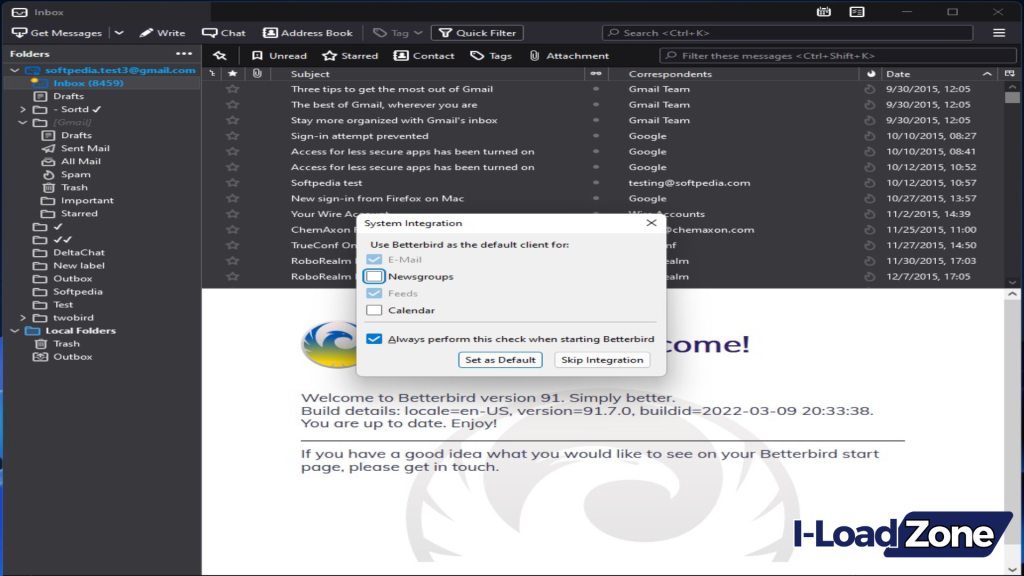Enable the Newsgroups checkbox

375,276
